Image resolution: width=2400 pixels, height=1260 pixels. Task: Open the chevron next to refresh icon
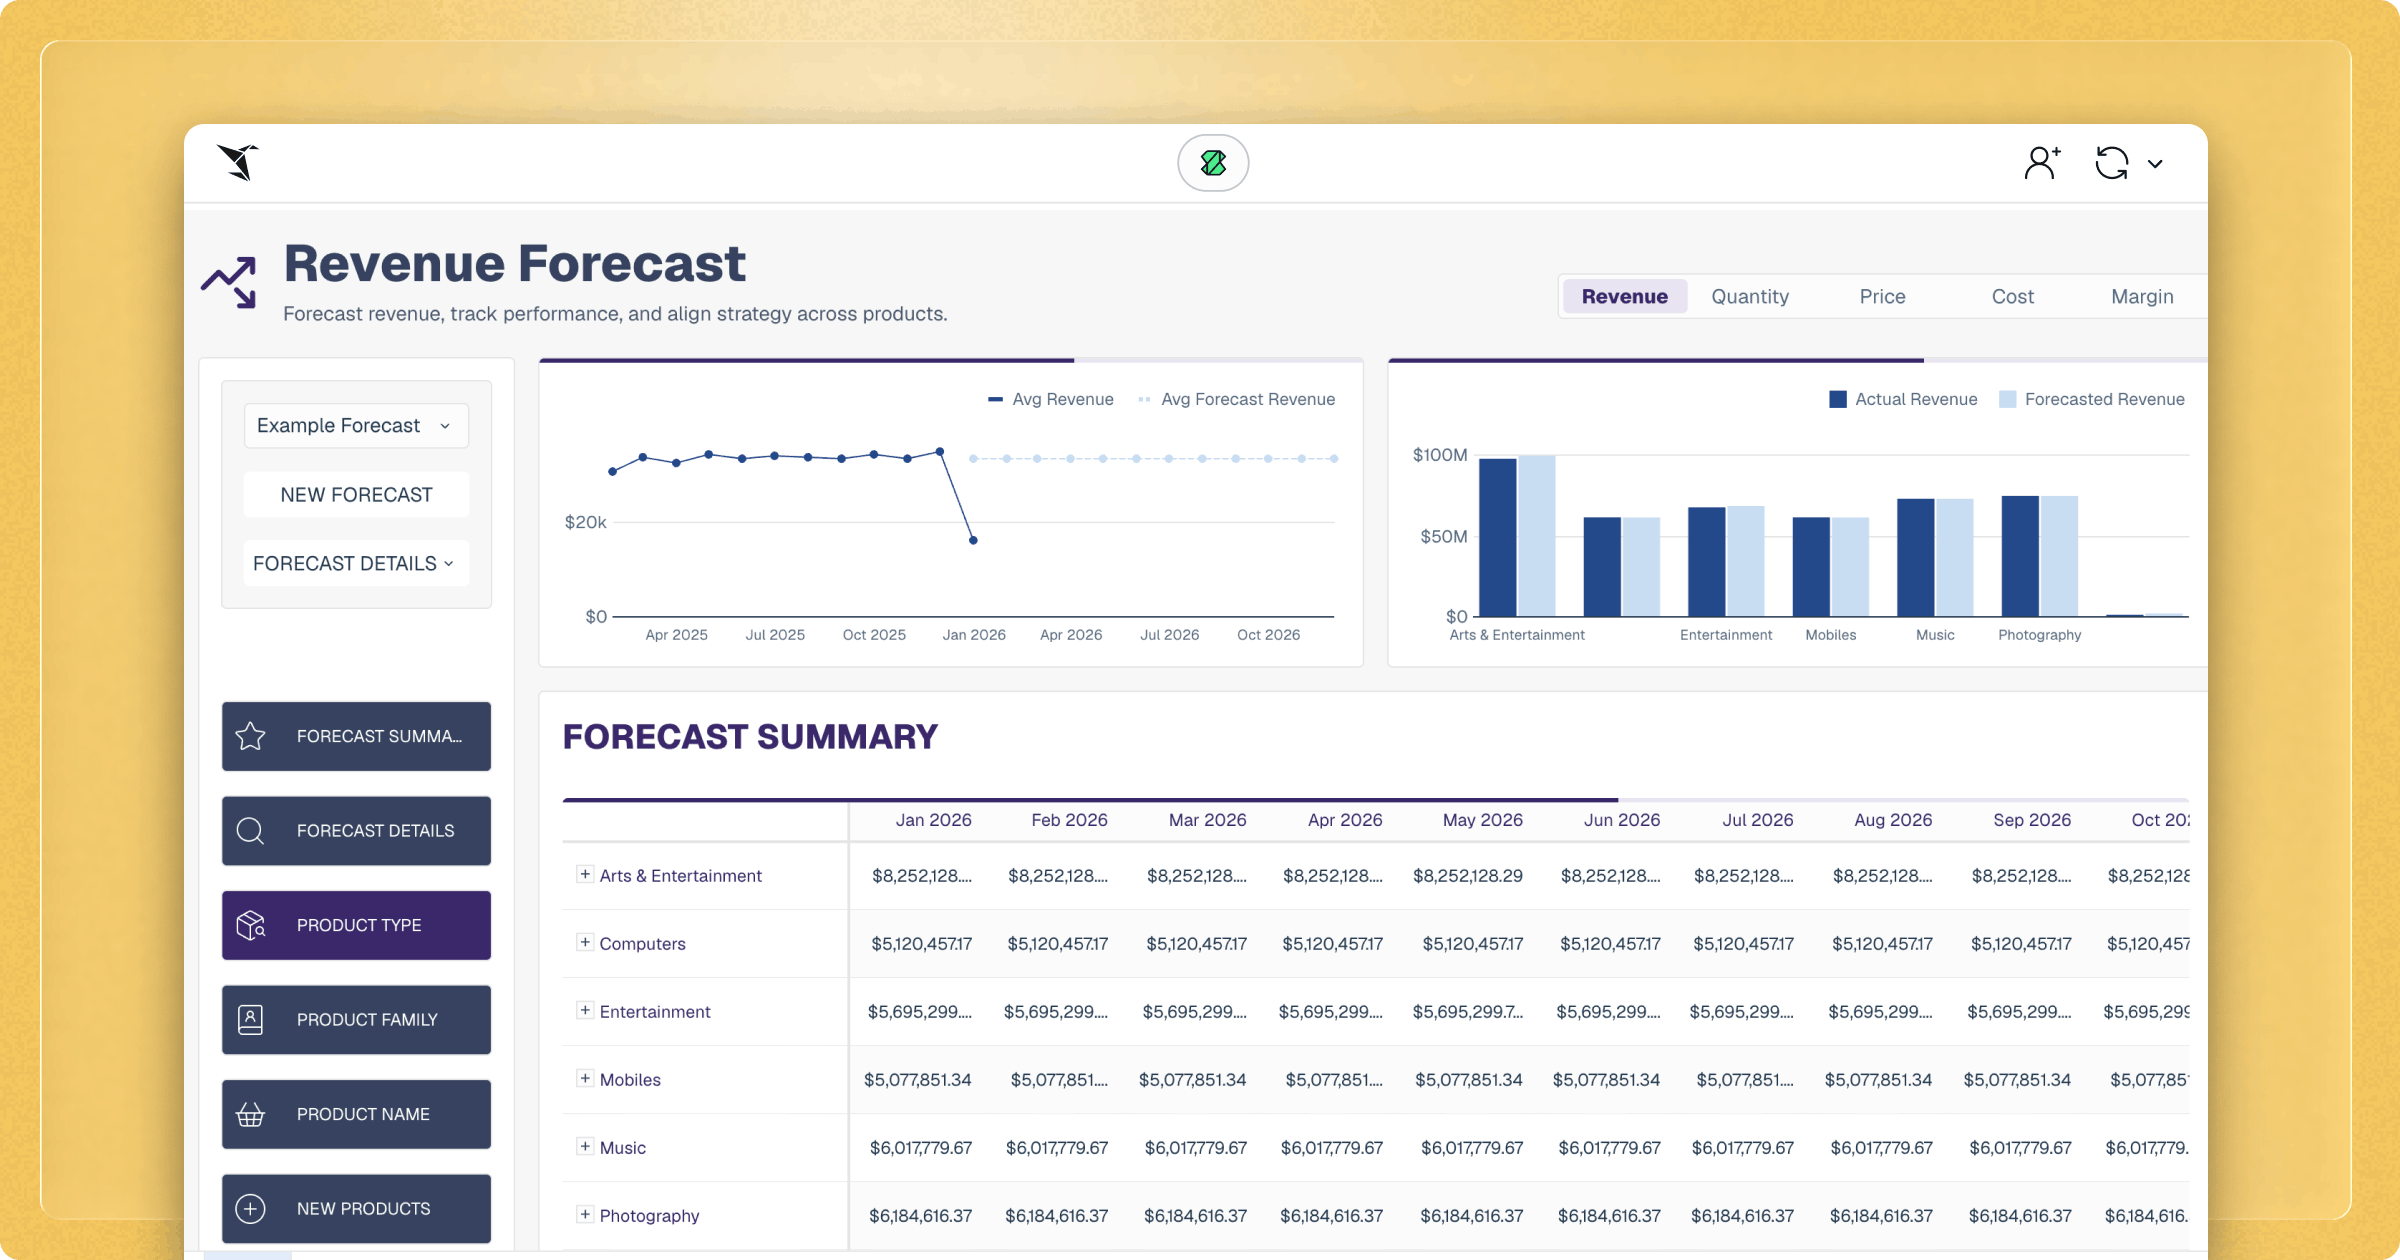(x=2156, y=162)
